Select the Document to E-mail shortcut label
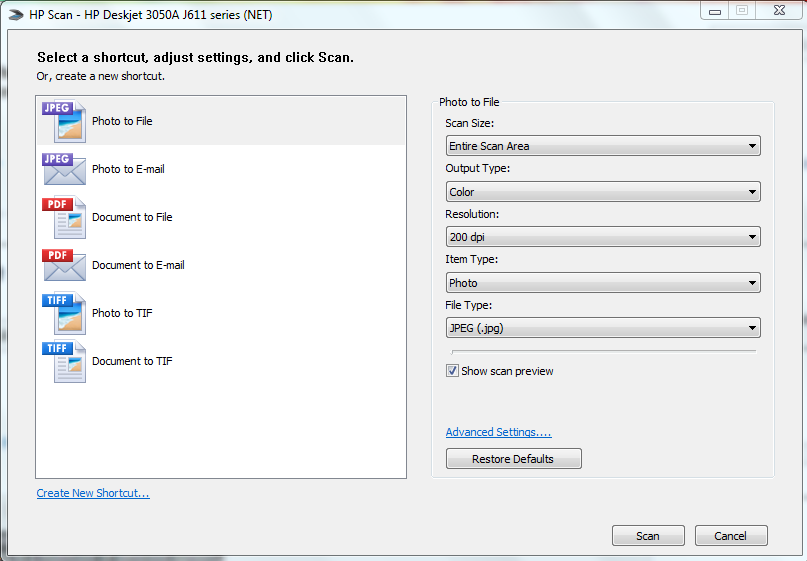The width and height of the screenshot is (807, 561). 138,265
